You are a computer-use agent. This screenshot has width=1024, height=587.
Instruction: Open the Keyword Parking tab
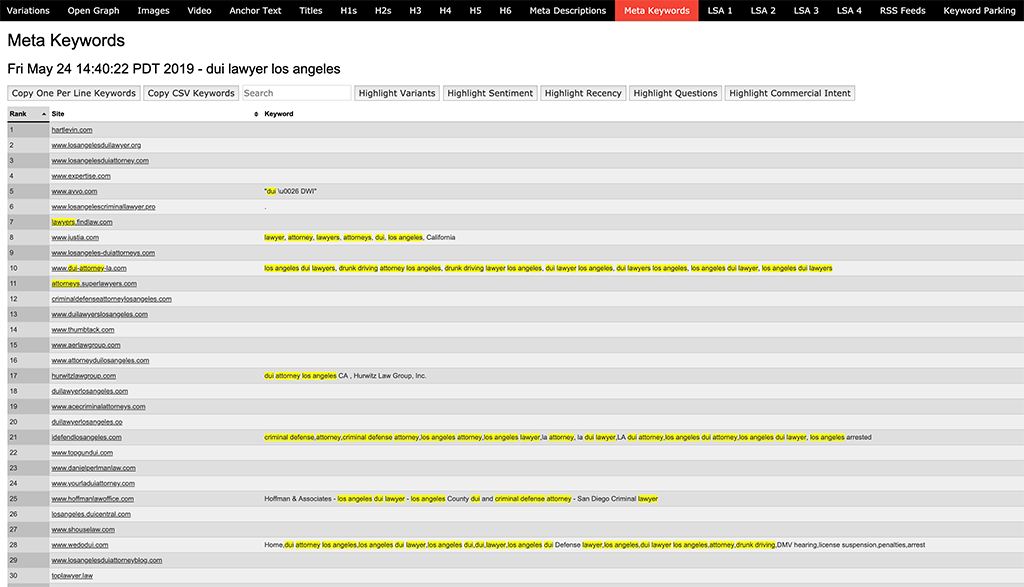(x=980, y=10)
